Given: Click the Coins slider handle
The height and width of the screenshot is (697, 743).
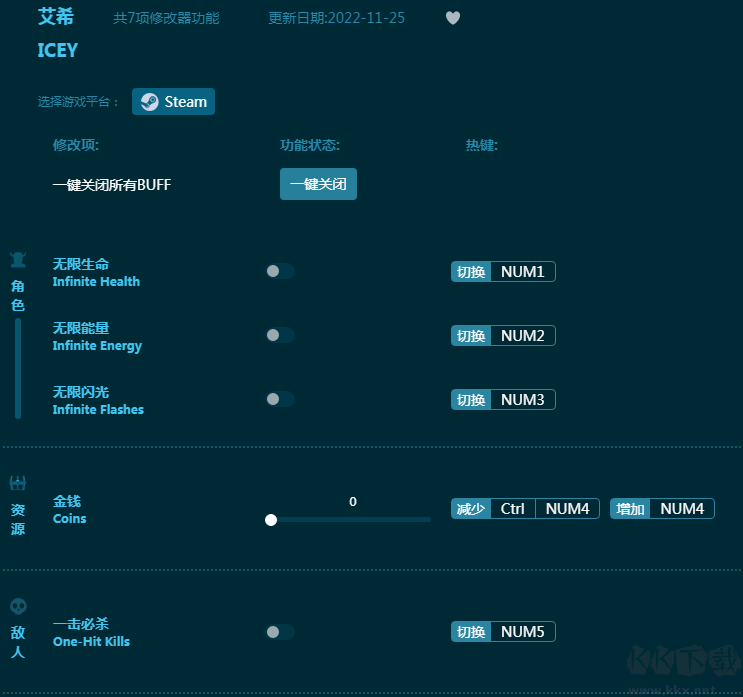Looking at the screenshot, I should click(x=271, y=520).
